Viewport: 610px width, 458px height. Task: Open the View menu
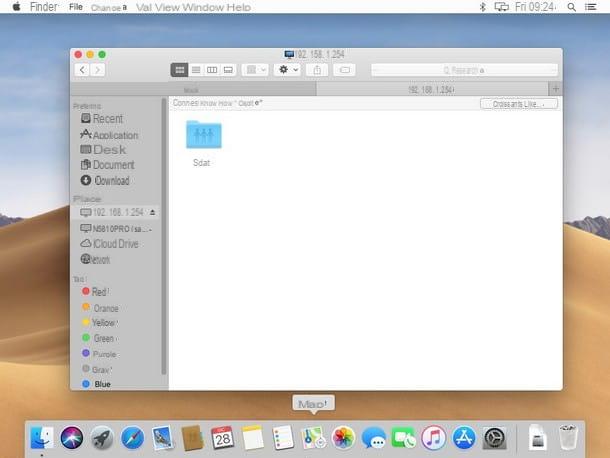pos(167,7)
